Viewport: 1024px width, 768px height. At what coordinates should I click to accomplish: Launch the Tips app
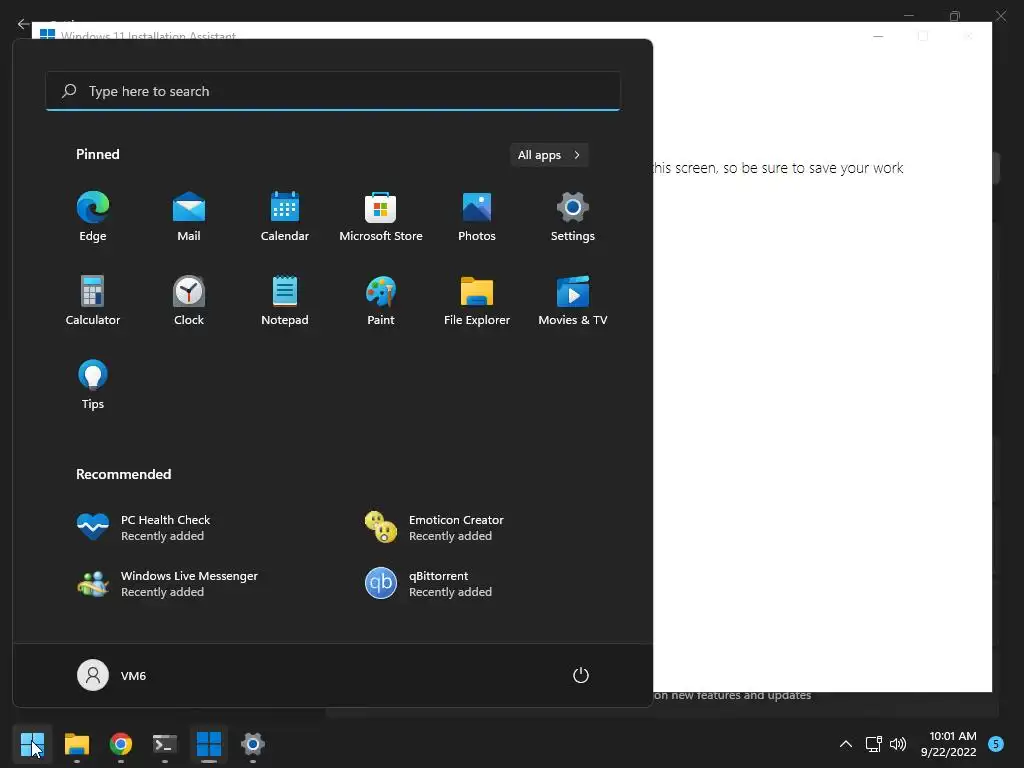tap(93, 385)
